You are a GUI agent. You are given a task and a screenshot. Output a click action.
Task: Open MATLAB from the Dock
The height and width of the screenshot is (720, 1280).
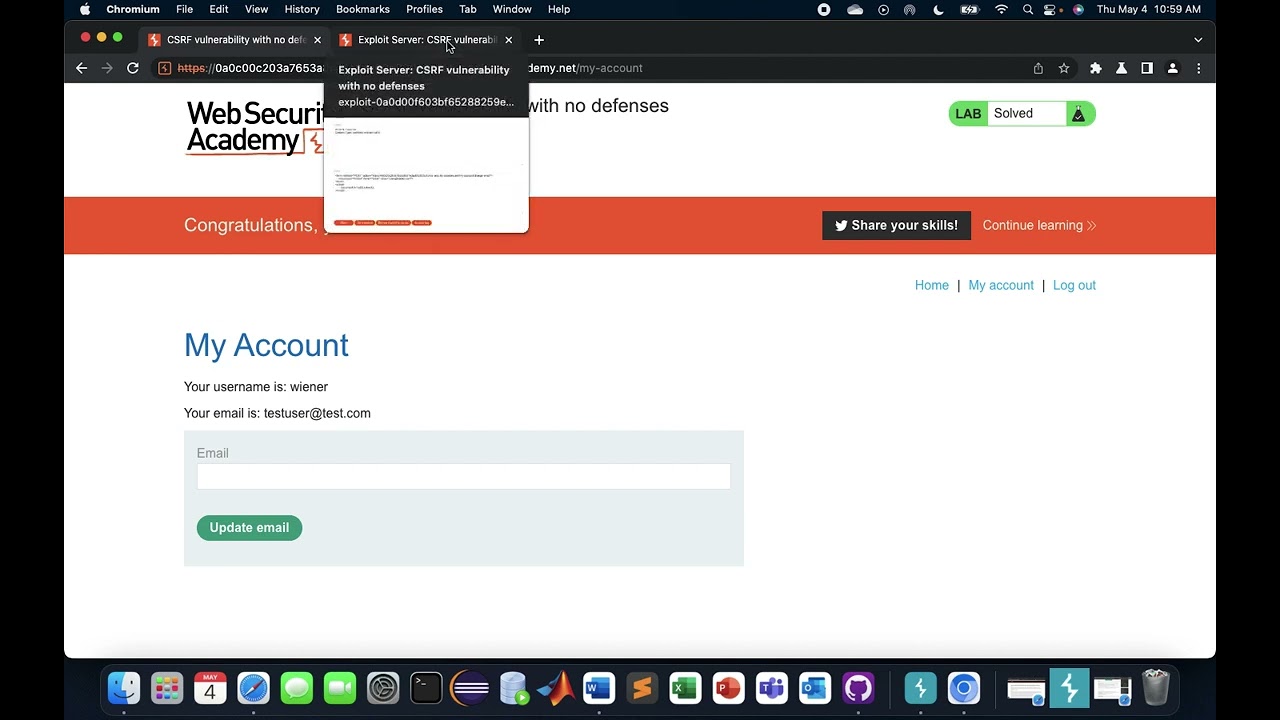(x=556, y=688)
